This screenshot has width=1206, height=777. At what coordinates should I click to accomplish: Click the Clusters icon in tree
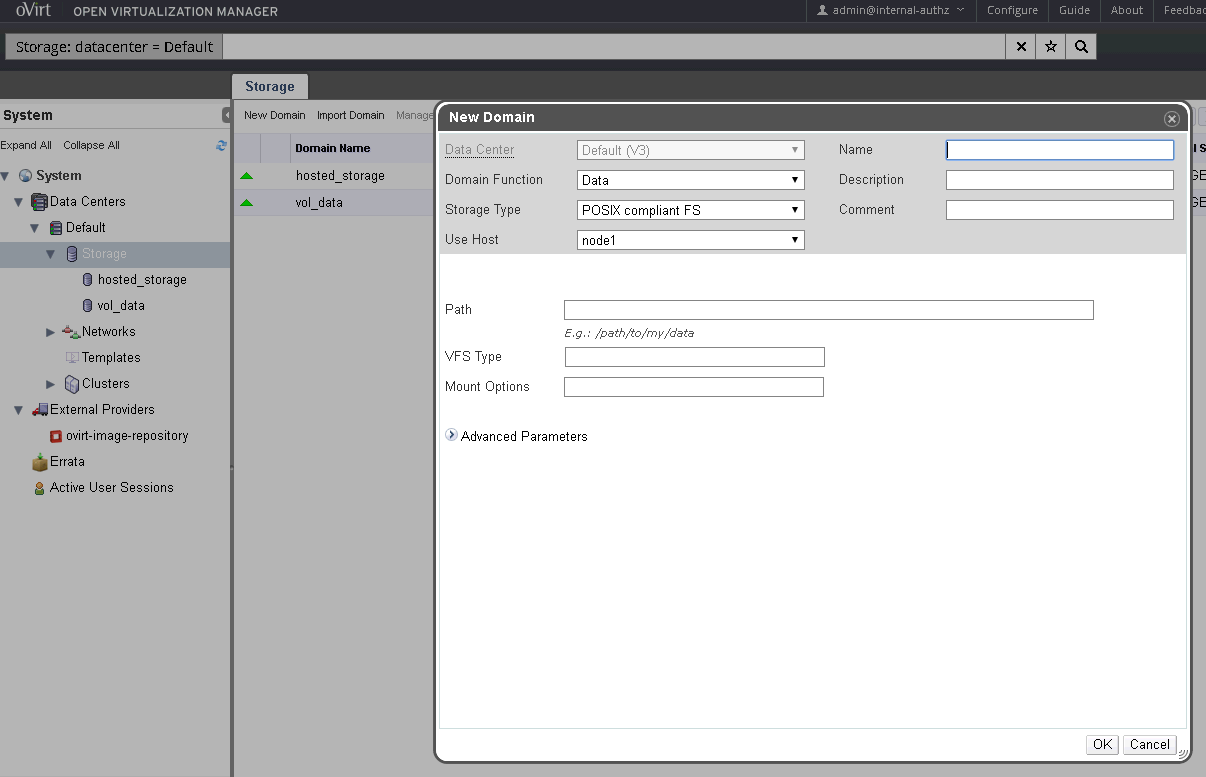72,384
